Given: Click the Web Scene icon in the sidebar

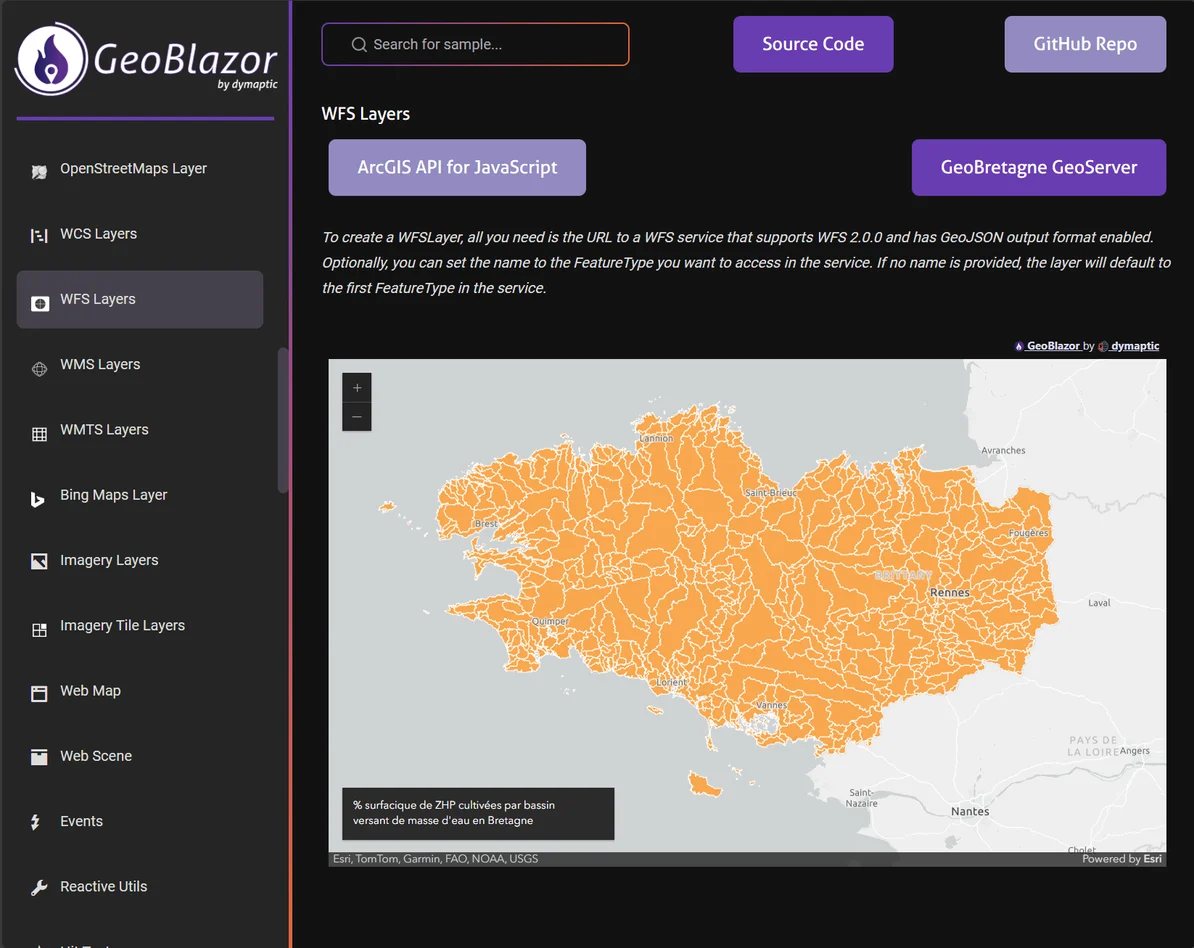Looking at the screenshot, I should [x=38, y=755].
